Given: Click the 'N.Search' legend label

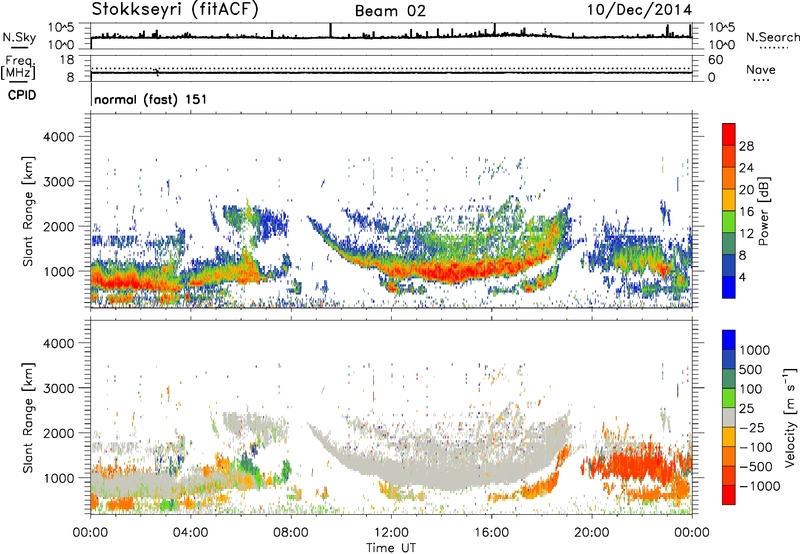Looking at the screenshot, I should click(x=772, y=37).
